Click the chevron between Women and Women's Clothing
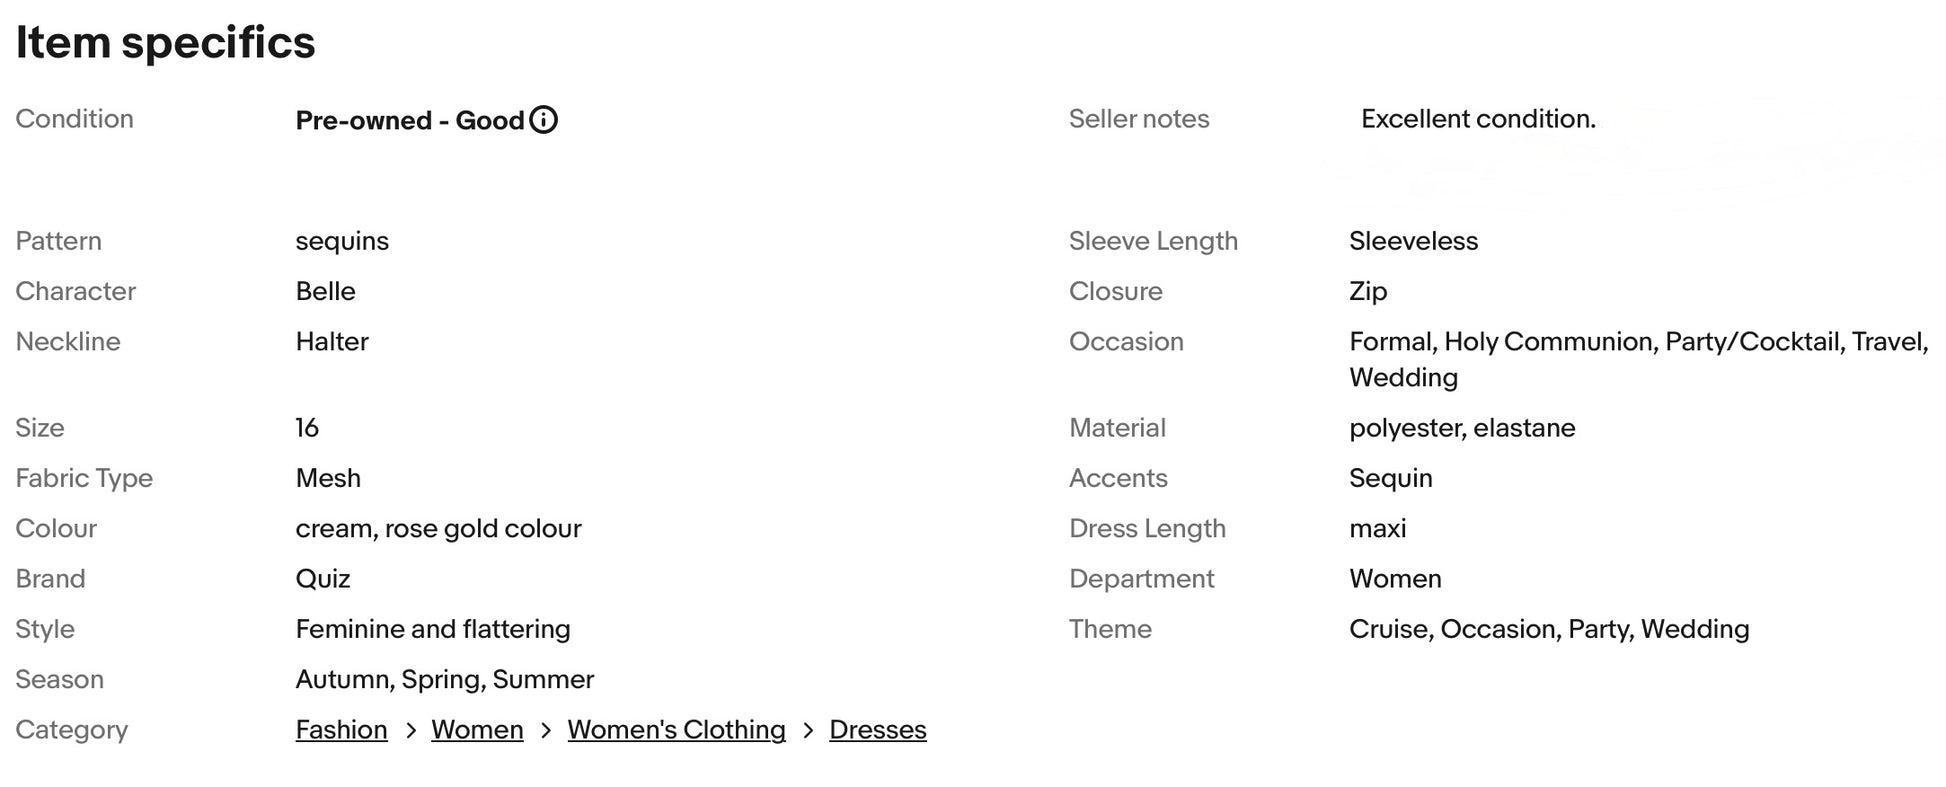This screenshot has width=1946, height=787. point(546,731)
